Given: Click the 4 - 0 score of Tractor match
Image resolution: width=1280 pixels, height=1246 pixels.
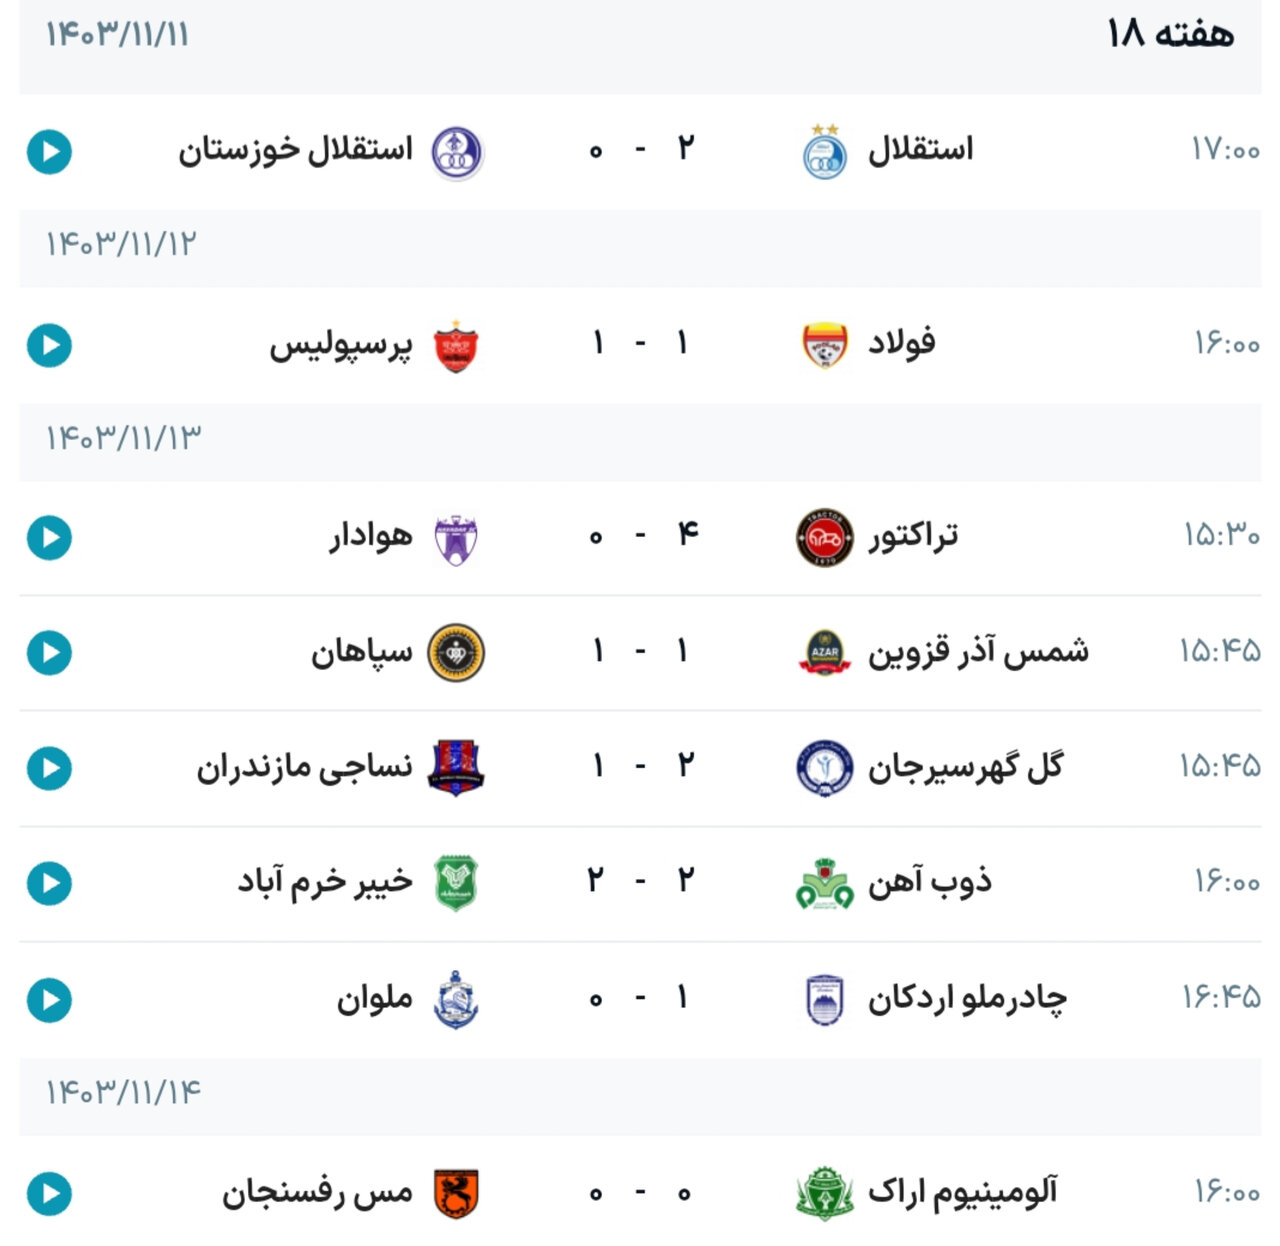Looking at the screenshot, I should [641, 537].
